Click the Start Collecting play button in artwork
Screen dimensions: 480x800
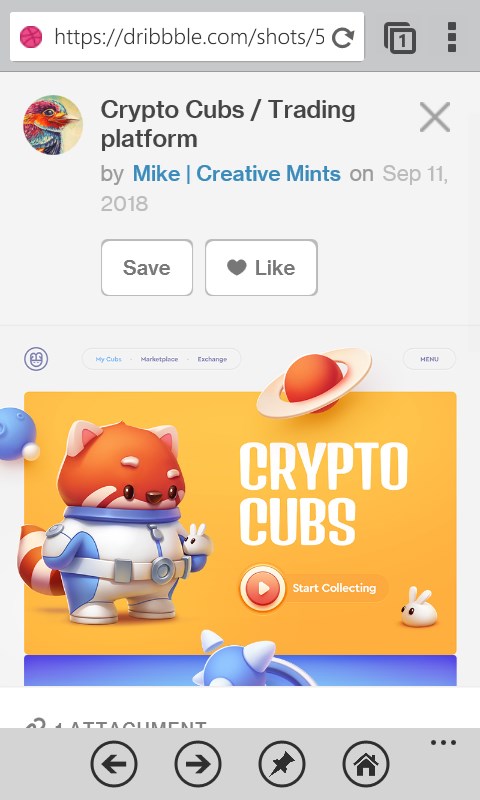263,588
